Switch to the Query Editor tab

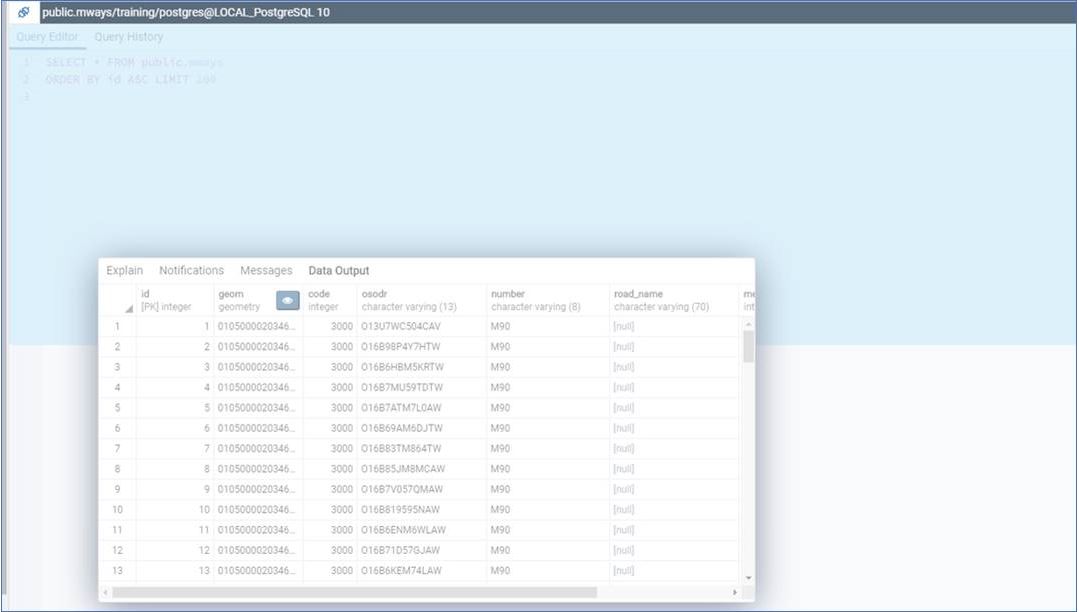point(47,37)
